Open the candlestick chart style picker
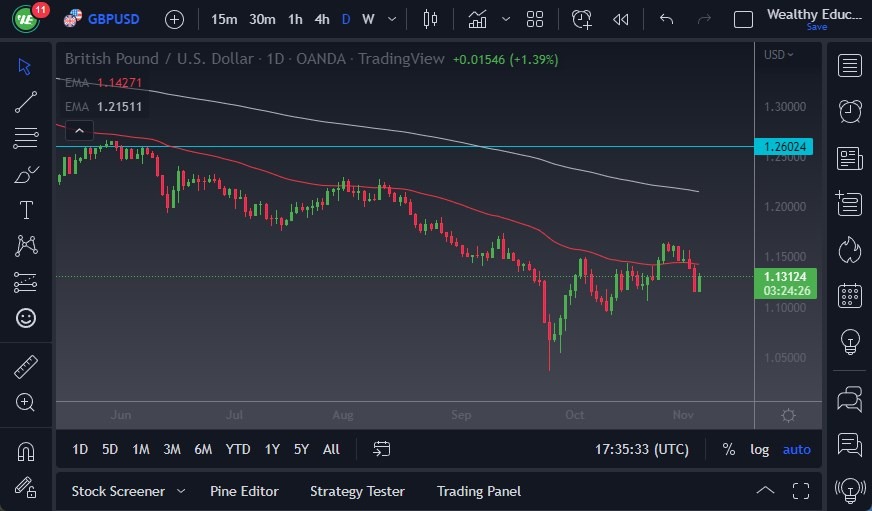 (x=431, y=19)
